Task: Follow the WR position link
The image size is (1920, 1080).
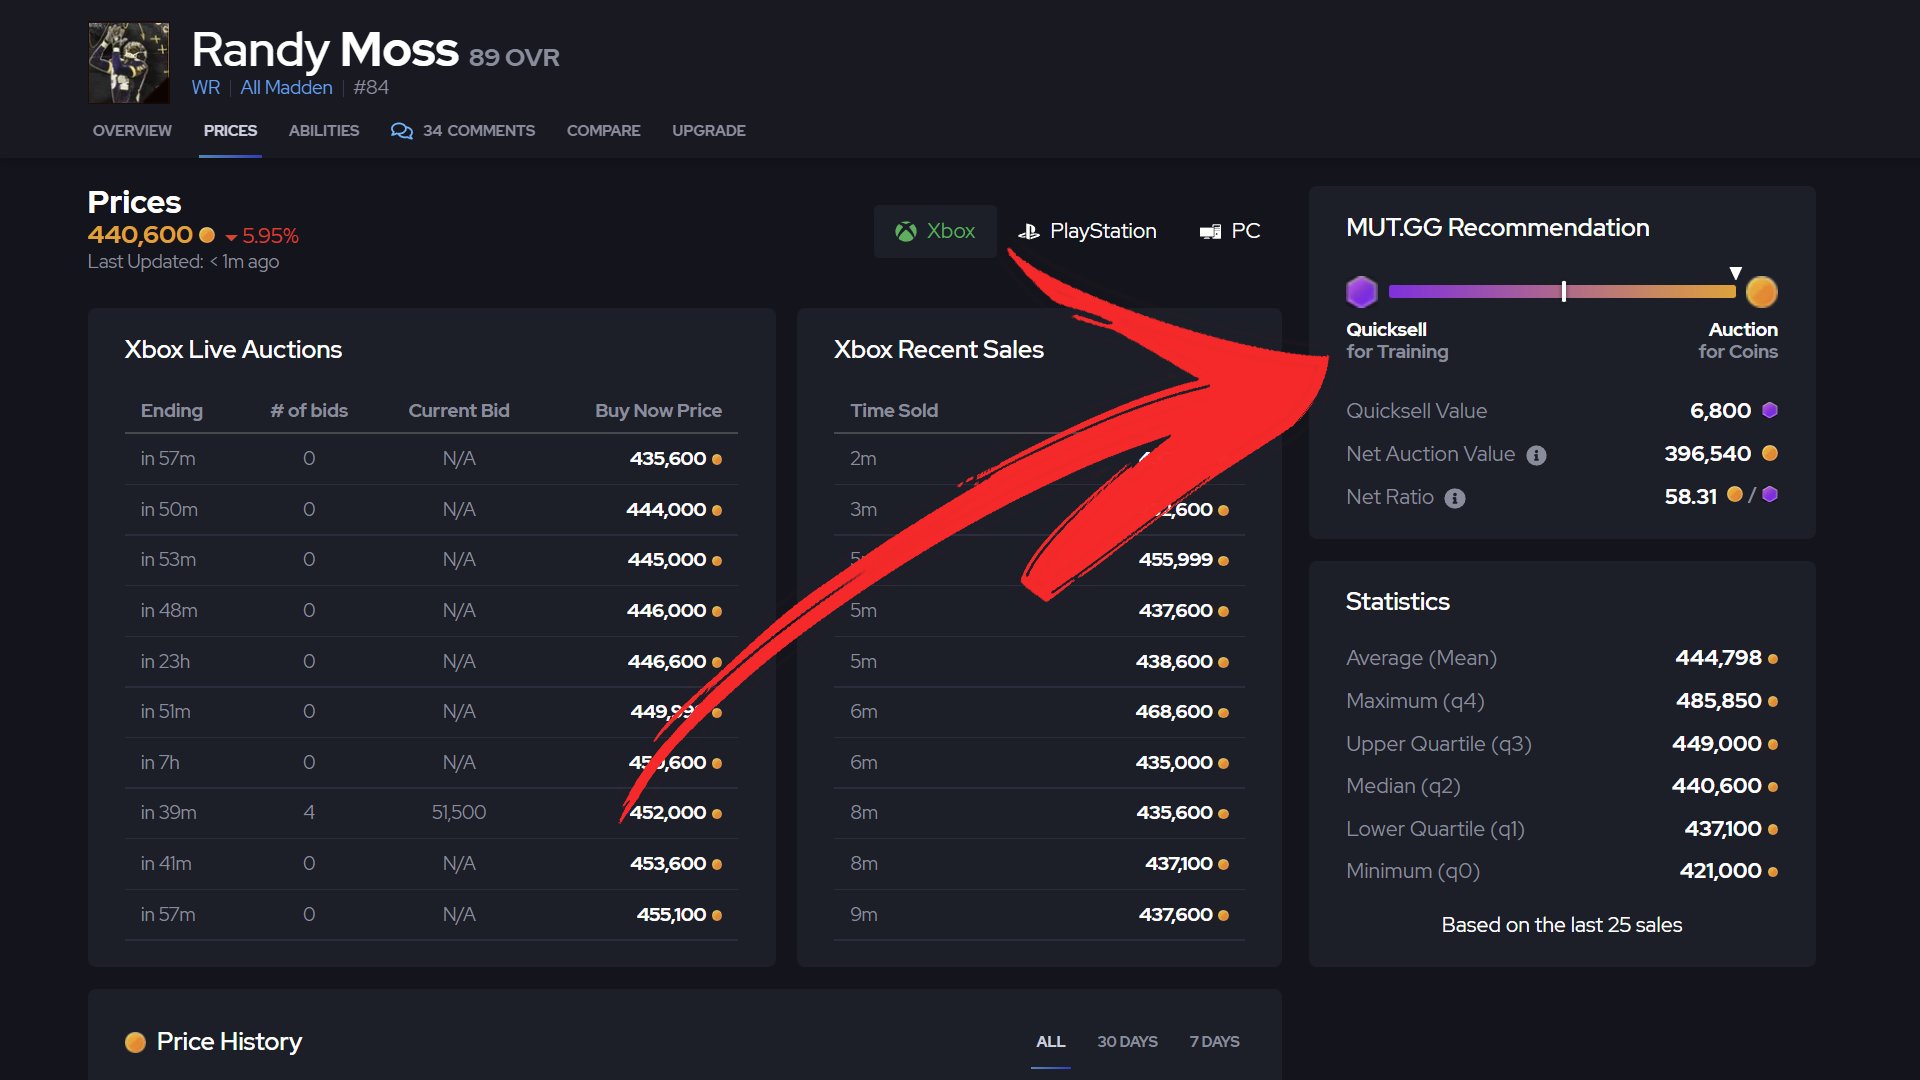Action: (205, 88)
